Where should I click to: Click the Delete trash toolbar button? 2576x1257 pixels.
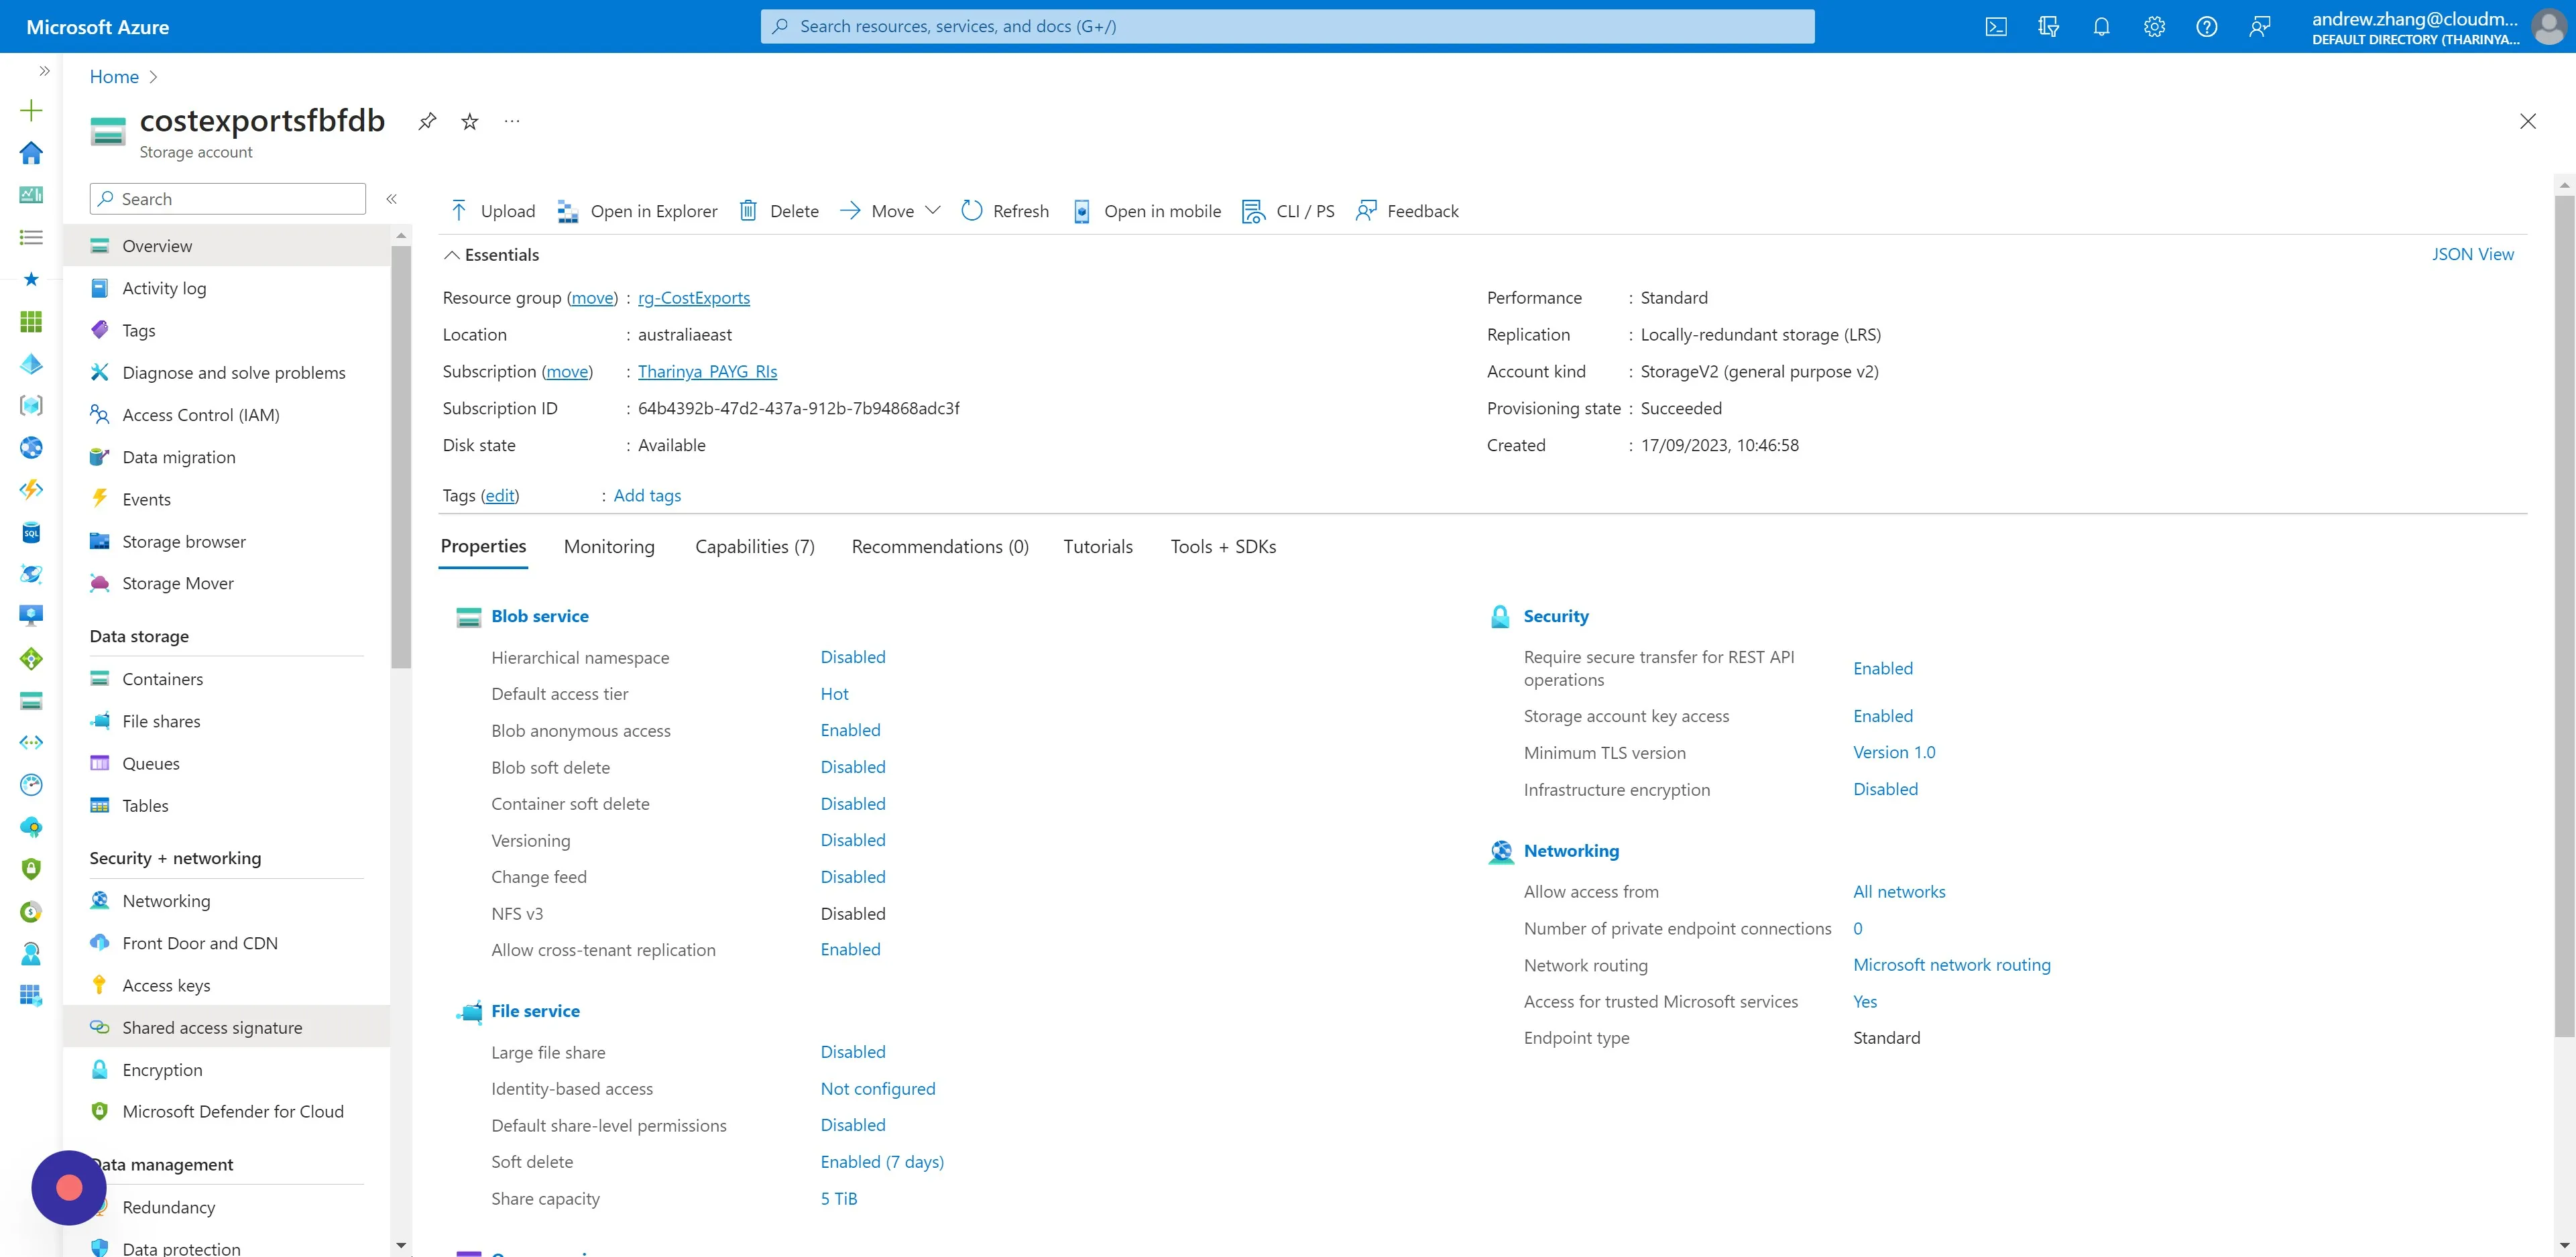[x=779, y=211]
